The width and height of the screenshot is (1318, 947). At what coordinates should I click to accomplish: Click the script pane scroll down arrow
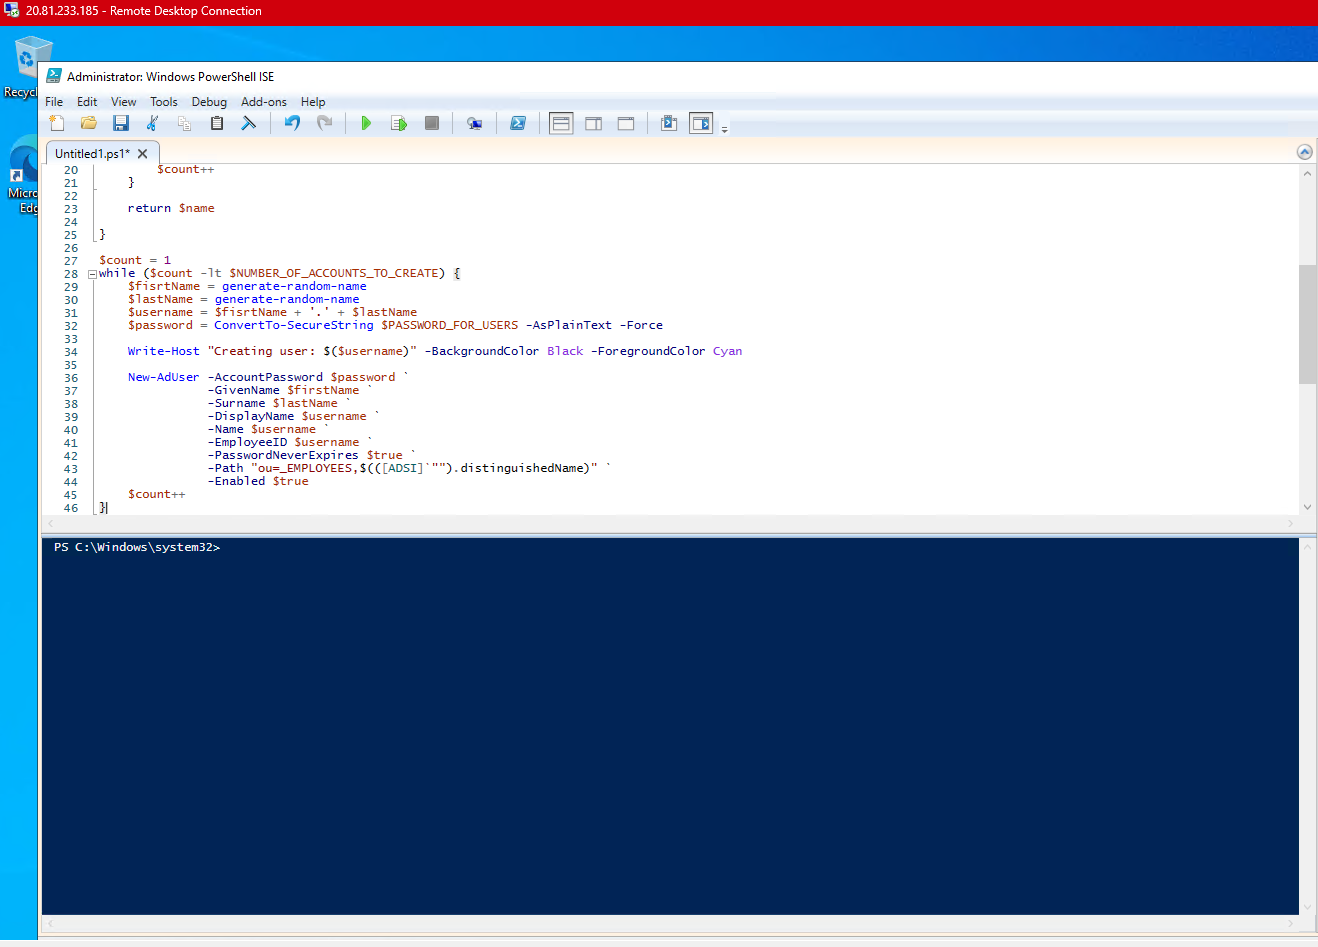[1307, 507]
